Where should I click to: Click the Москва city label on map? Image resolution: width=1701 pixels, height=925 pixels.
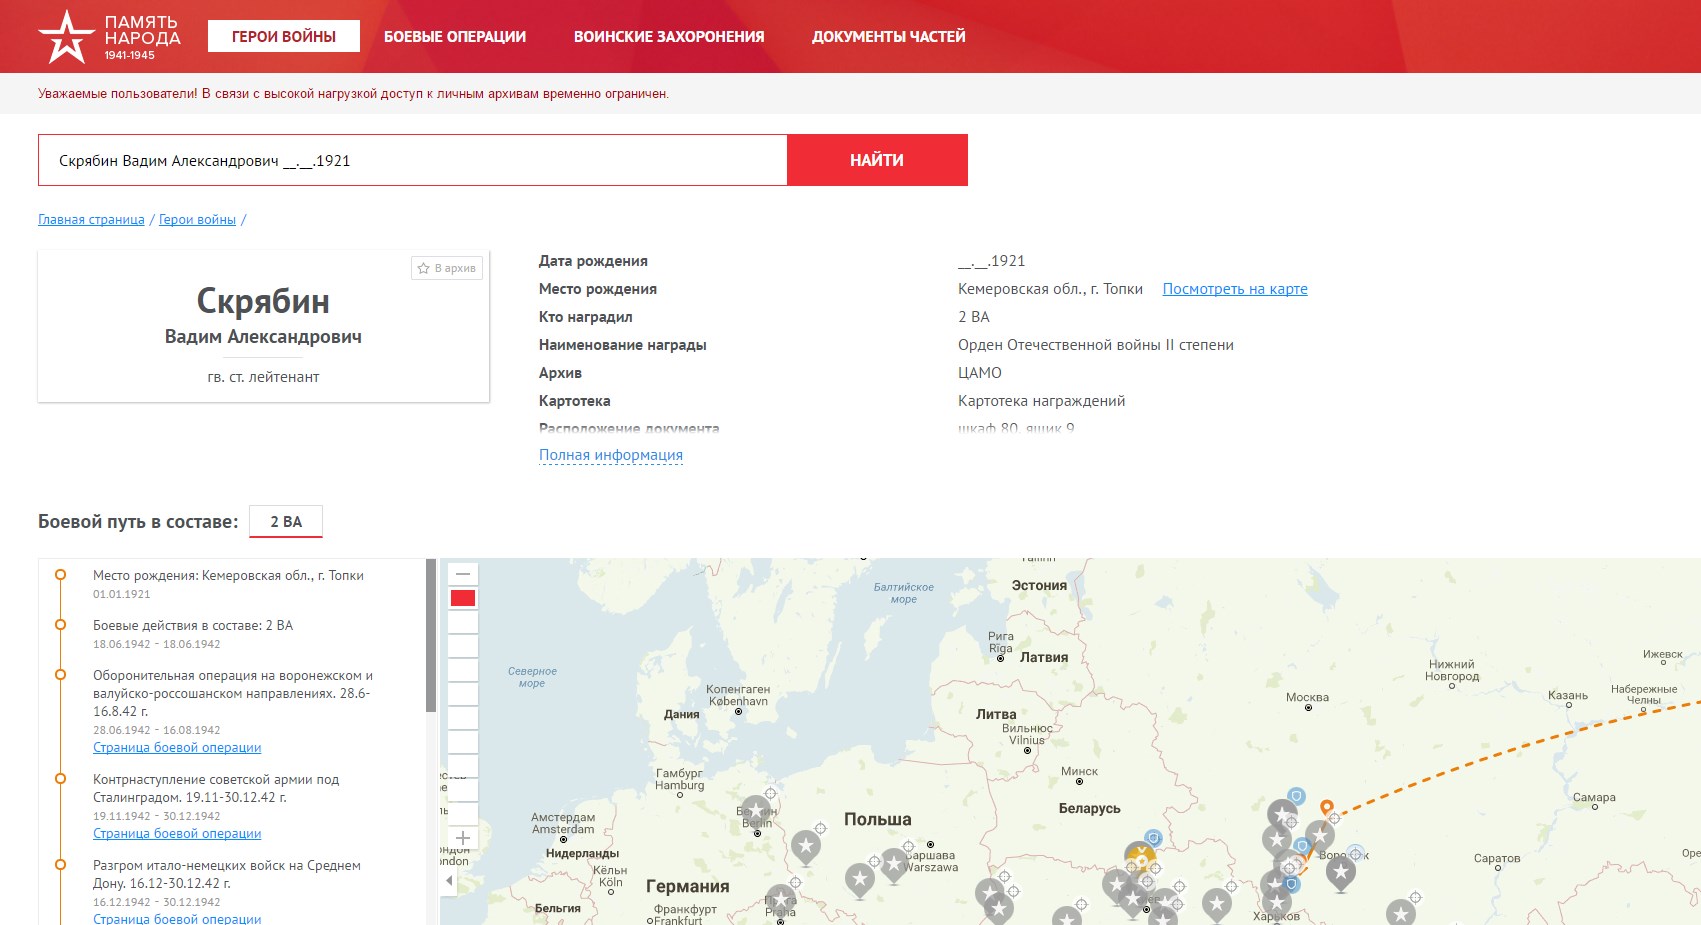click(x=1307, y=697)
